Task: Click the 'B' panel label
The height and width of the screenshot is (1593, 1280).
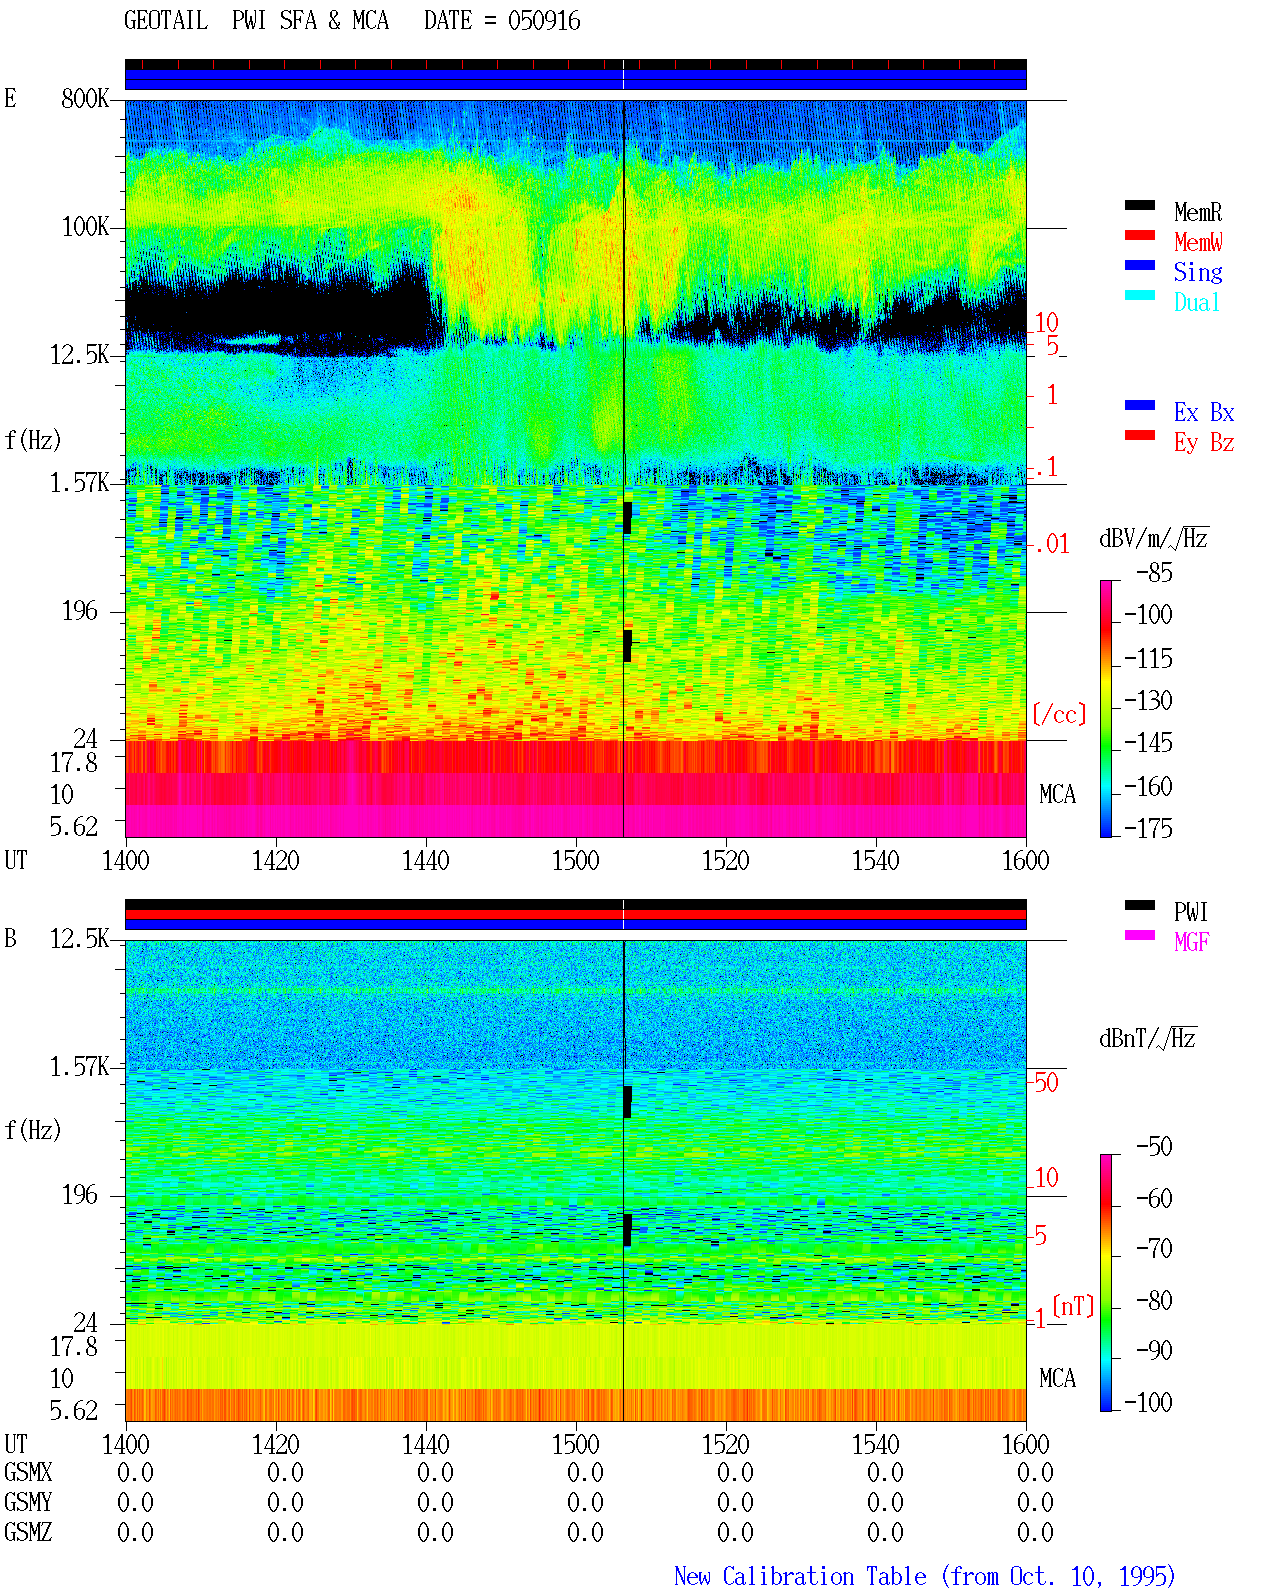Action: (x=10, y=938)
